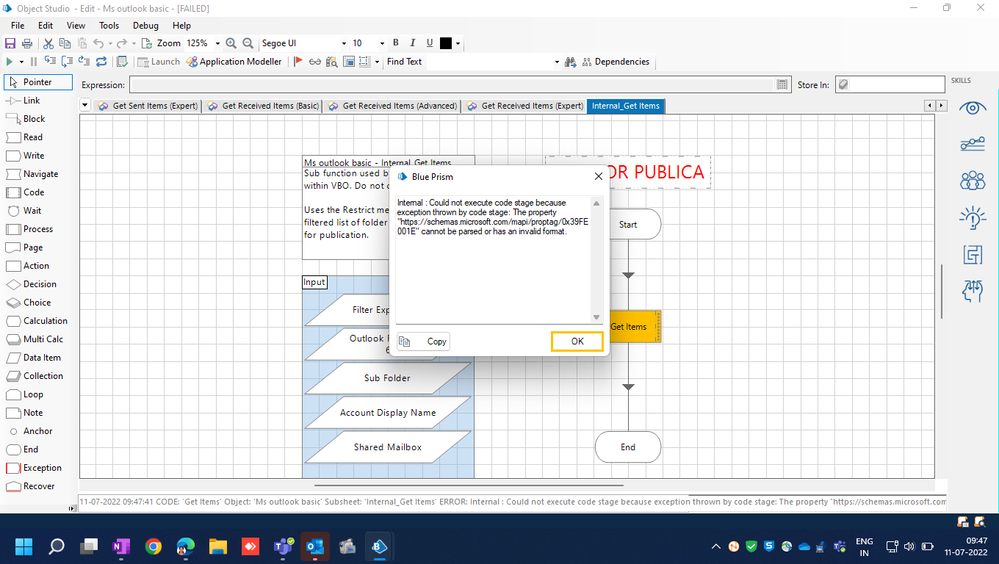Click OK in the Blue Prism dialog
Image resolution: width=999 pixels, height=564 pixels.
[x=577, y=341]
